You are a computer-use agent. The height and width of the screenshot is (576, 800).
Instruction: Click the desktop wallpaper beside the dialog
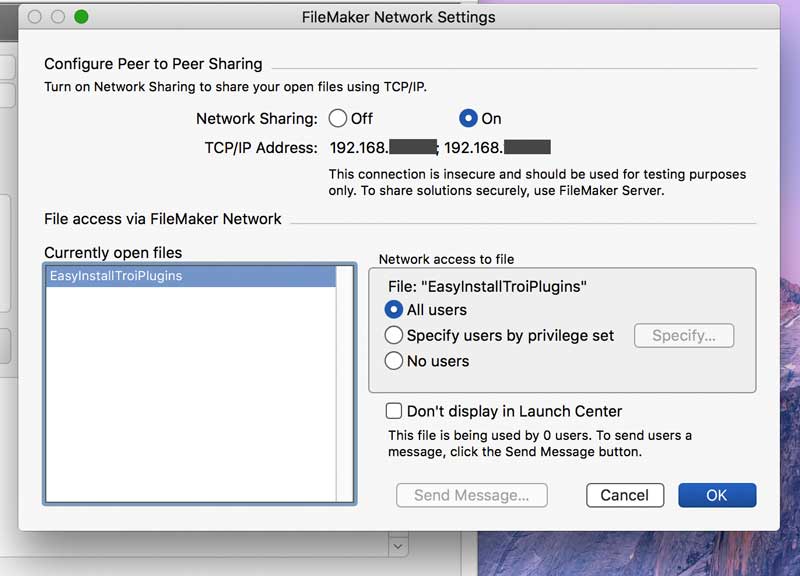click(790, 300)
